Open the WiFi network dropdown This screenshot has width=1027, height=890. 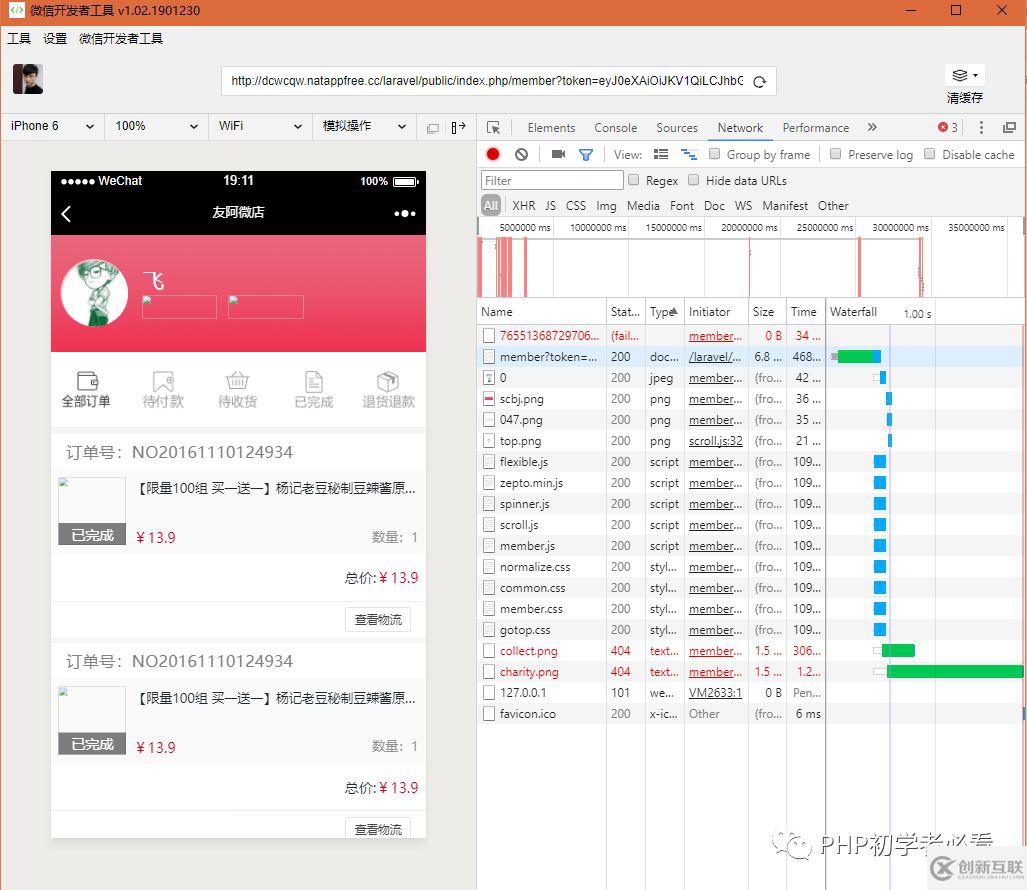click(260, 126)
